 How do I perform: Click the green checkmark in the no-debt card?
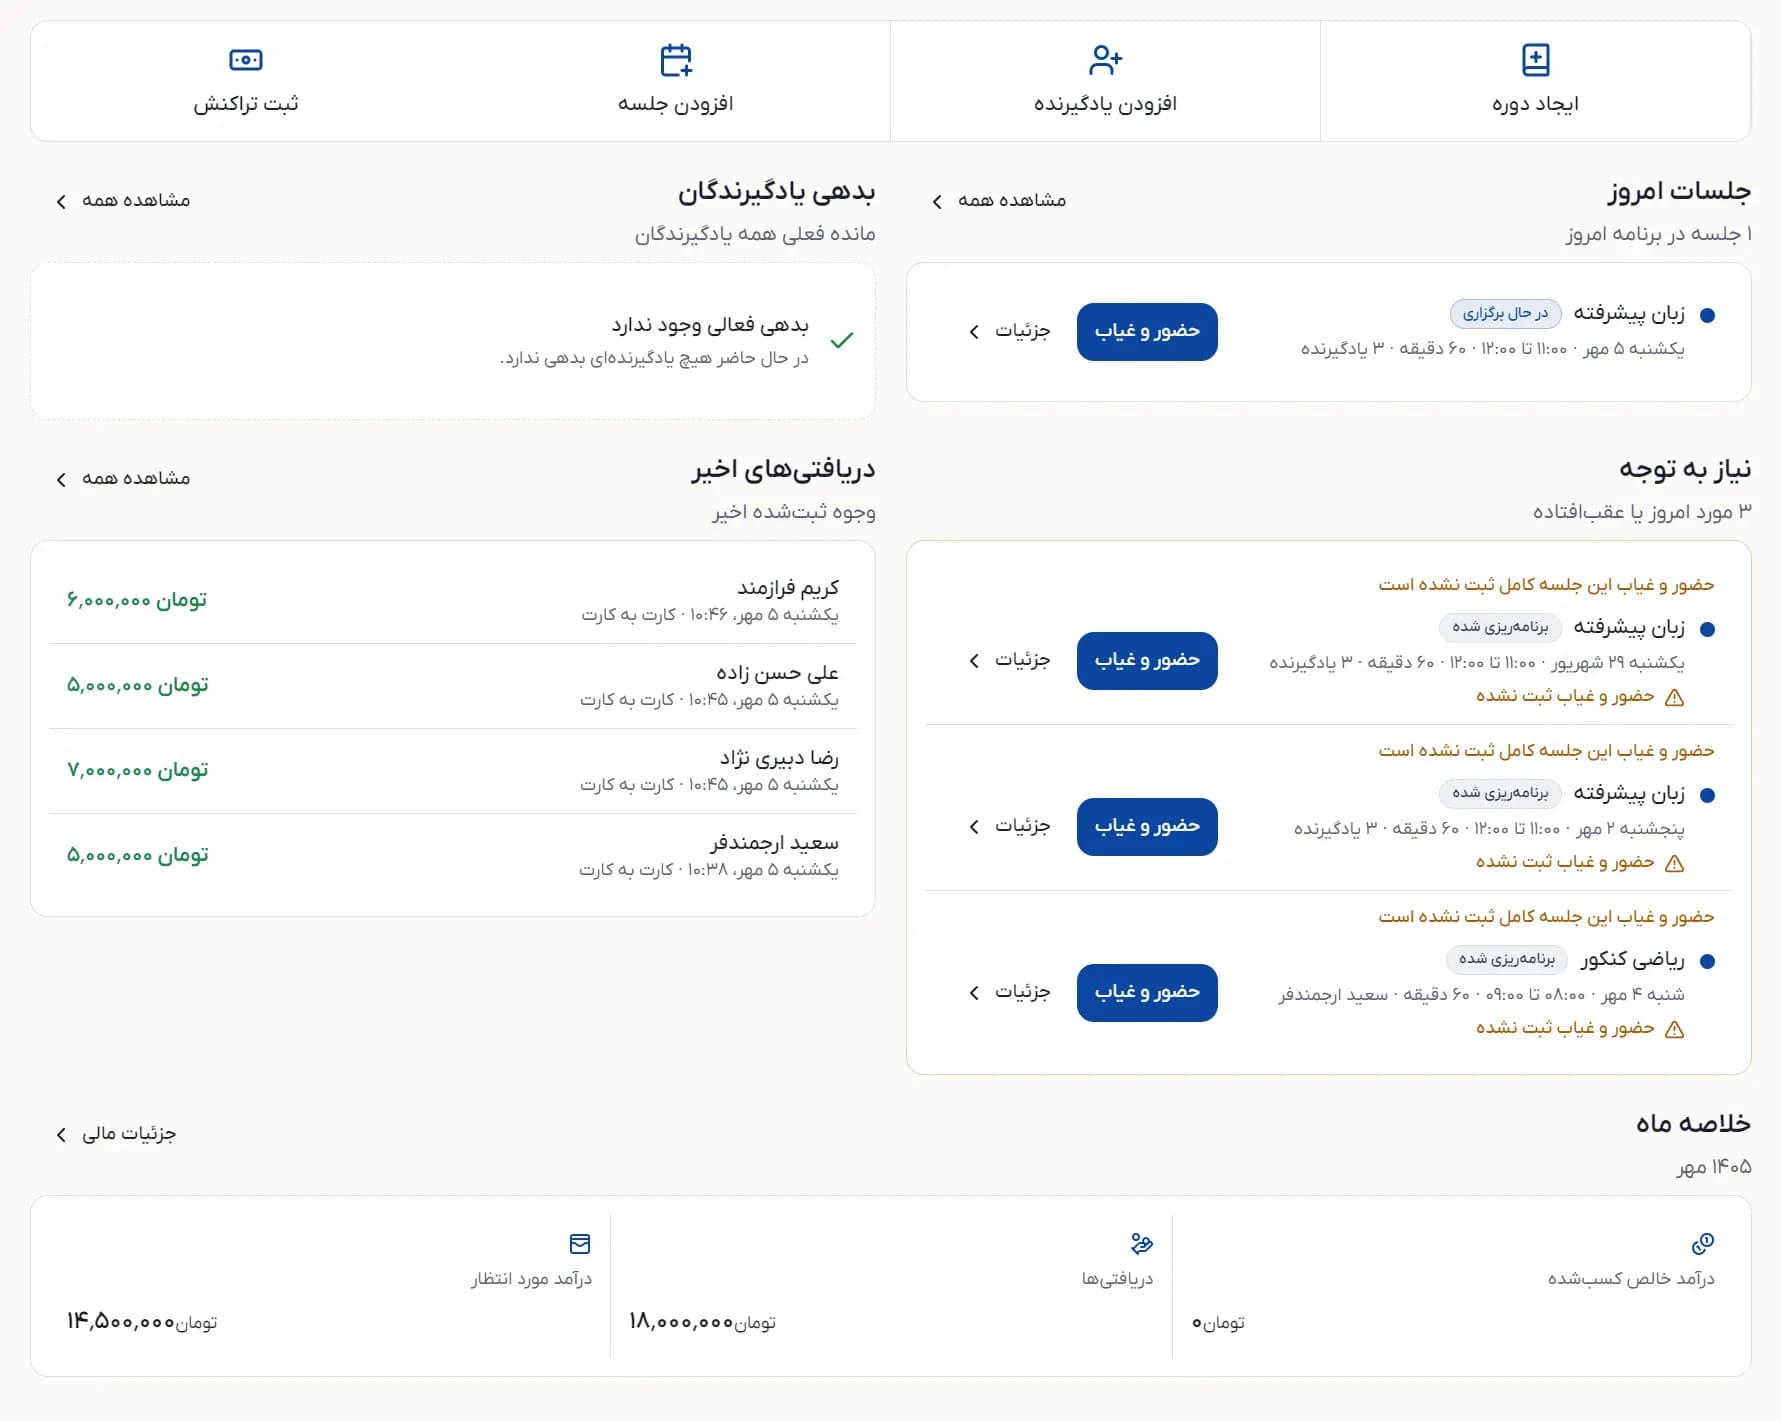click(x=842, y=340)
